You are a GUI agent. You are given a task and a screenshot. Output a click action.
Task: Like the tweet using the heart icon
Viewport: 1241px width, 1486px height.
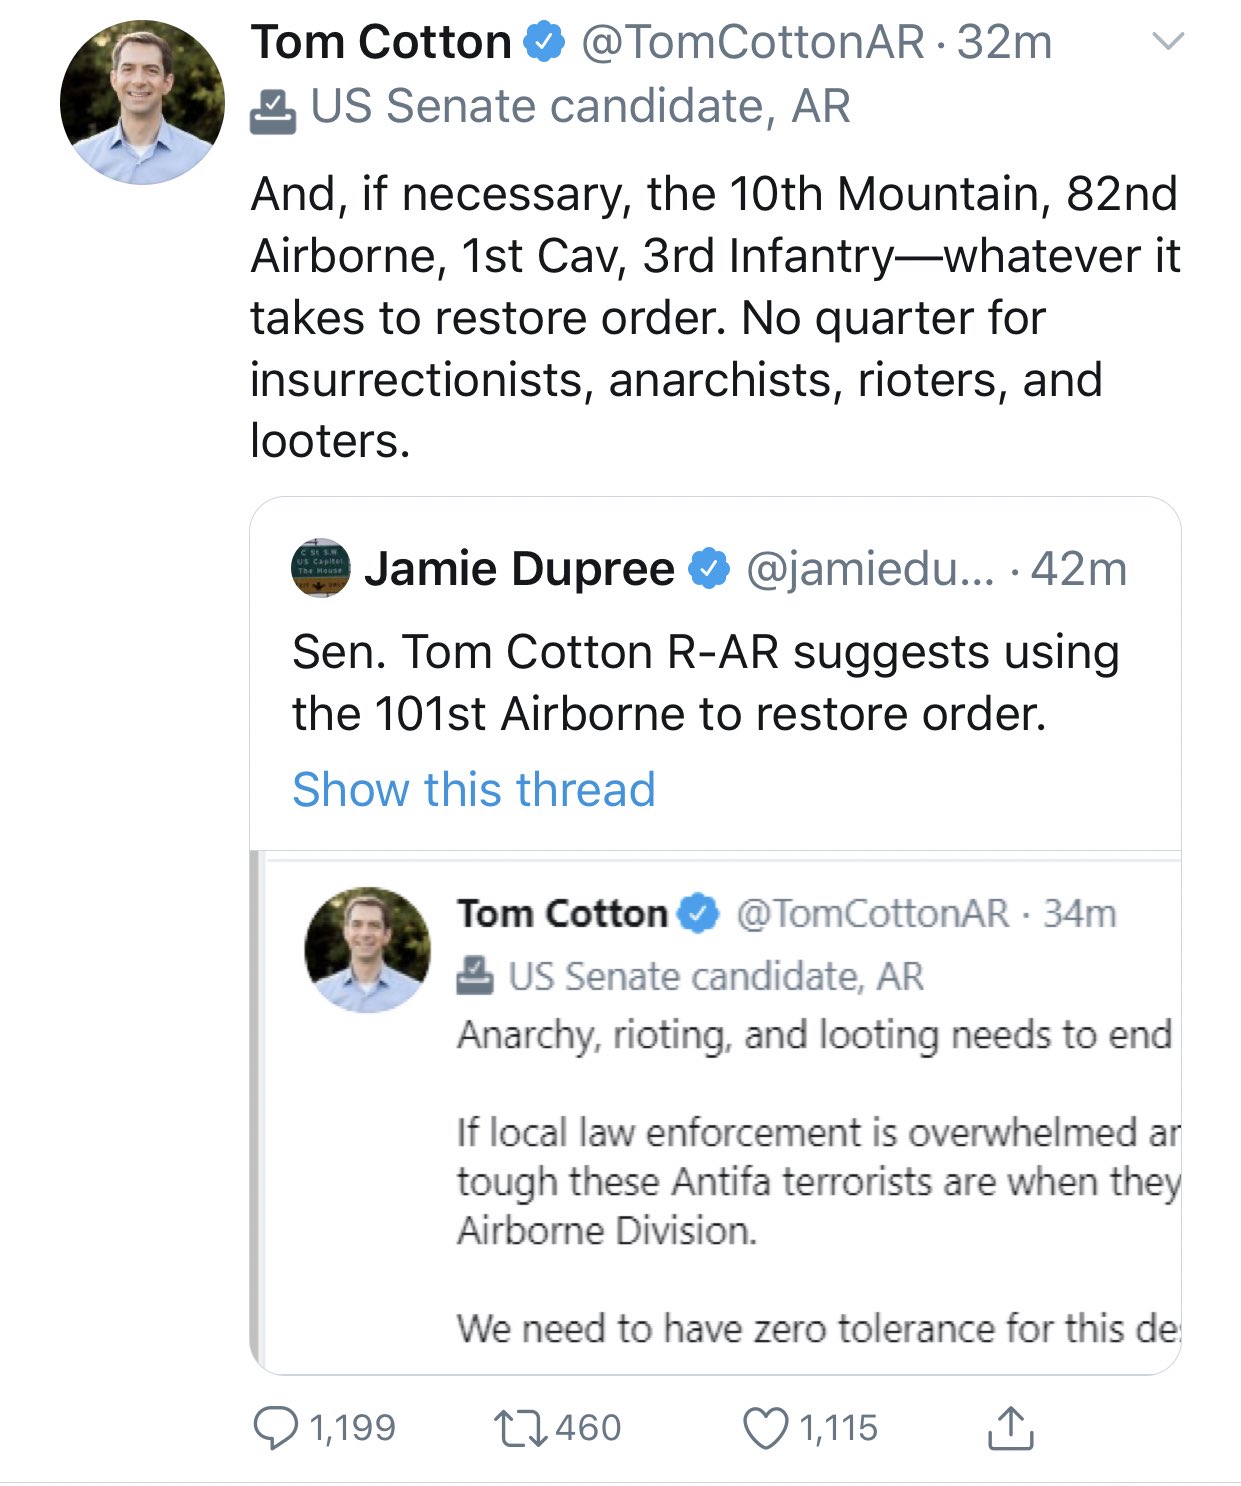pyautogui.click(x=766, y=1427)
